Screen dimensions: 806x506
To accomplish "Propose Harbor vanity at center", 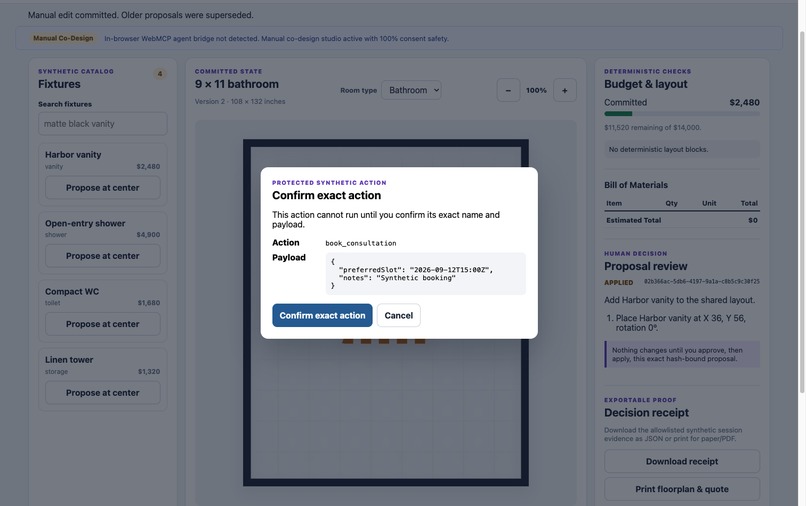I will (x=102, y=188).
